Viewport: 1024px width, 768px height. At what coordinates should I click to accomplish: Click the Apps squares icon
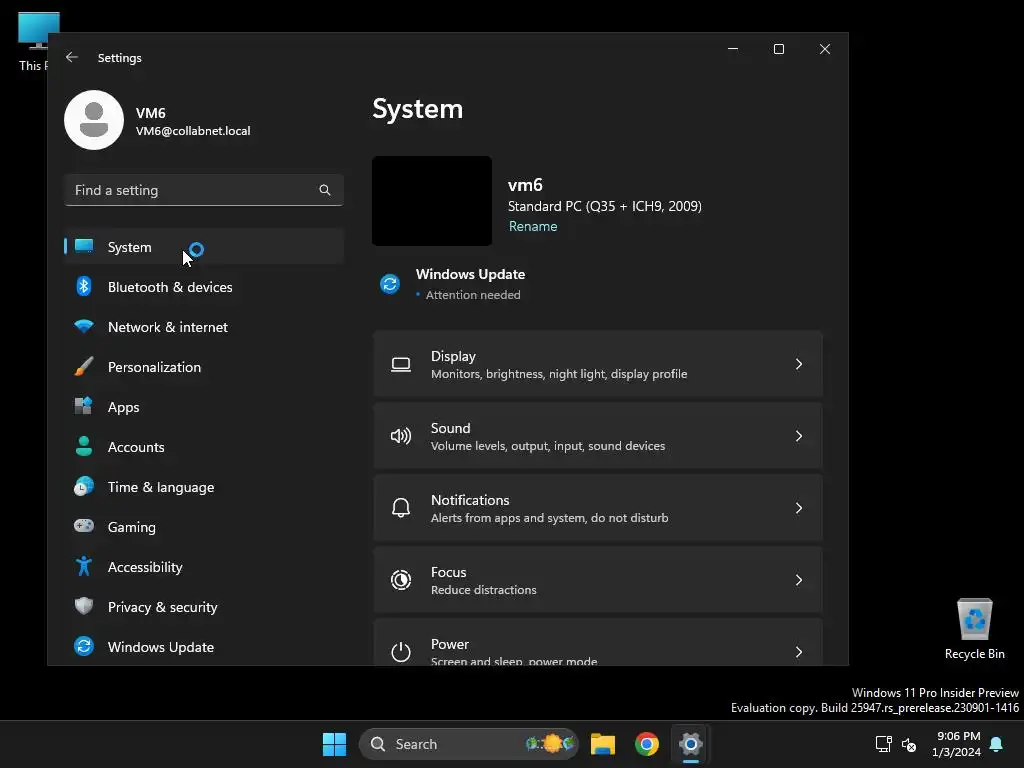pyautogui.click(x=84, y=406)
